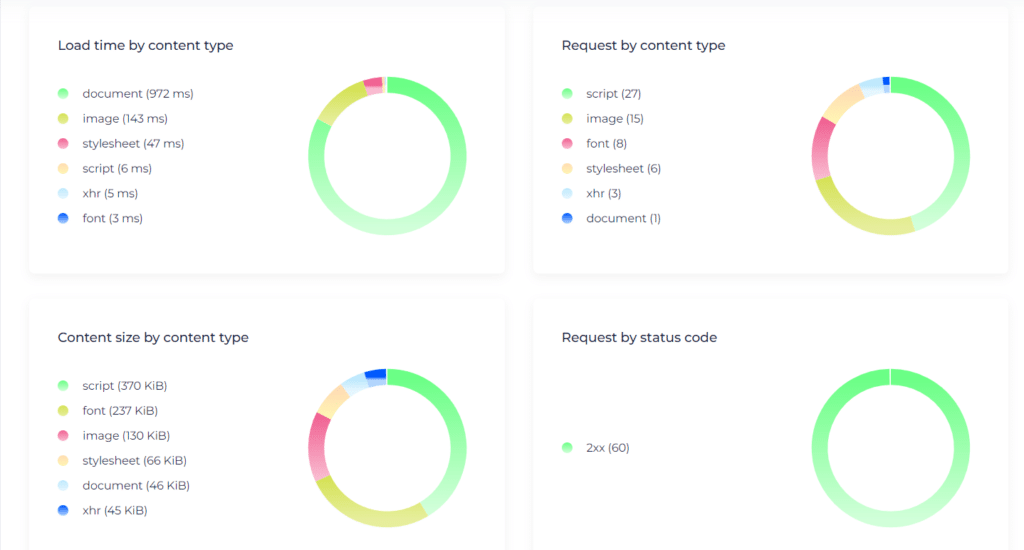Click the blue dot next to font (3 ms)
Screen dimensions: 1024x550
coord(63,218)
